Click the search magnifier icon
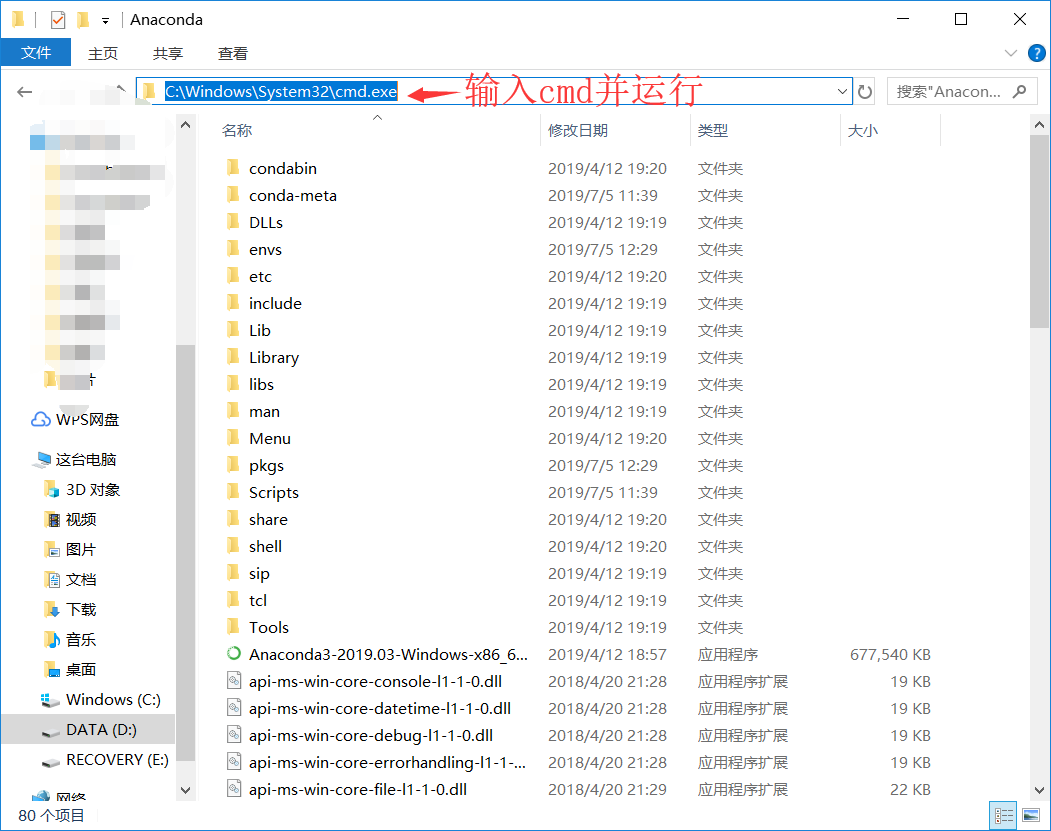1051x831 pixels. [1019, 91]
